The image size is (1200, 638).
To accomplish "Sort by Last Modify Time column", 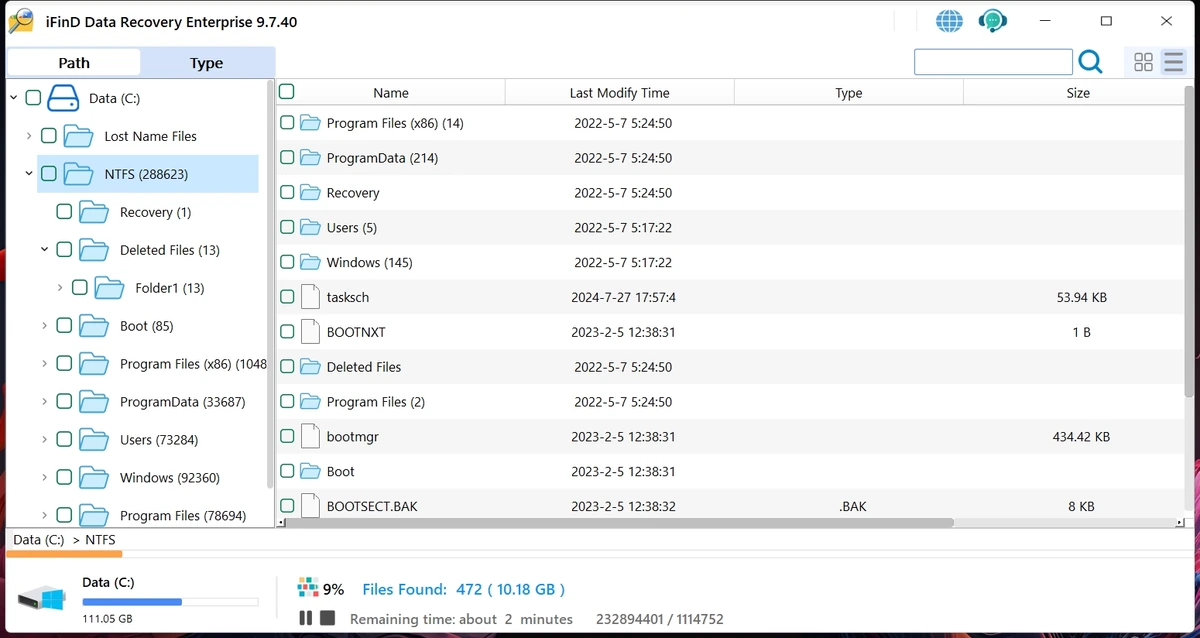I will coord(620,92).
